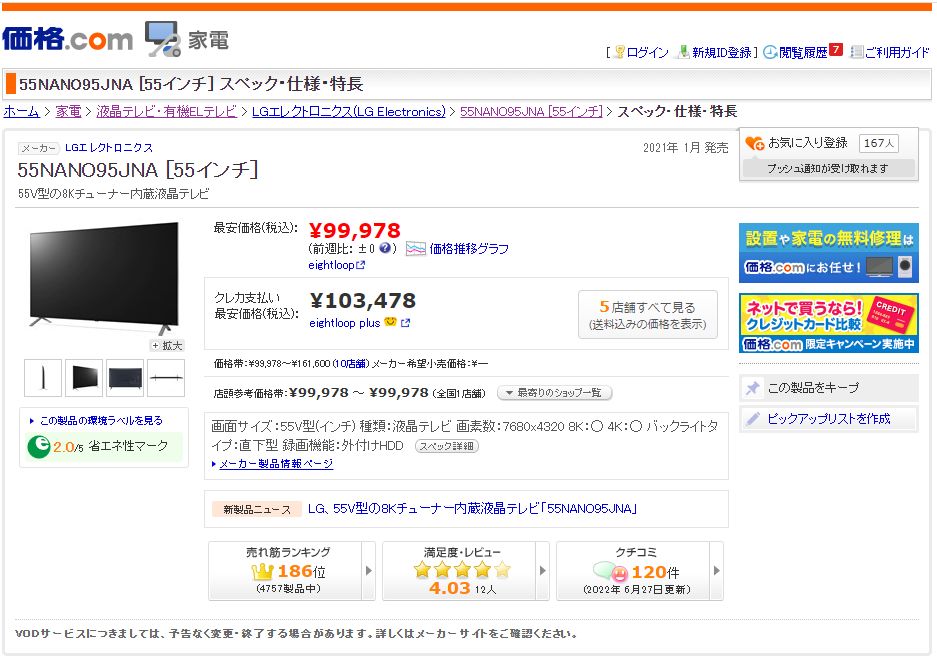Open LGエレクトロニクス(LG Electronics) breadcrumb
Viewport: 937px width, 659px height.
coord(349,112)
